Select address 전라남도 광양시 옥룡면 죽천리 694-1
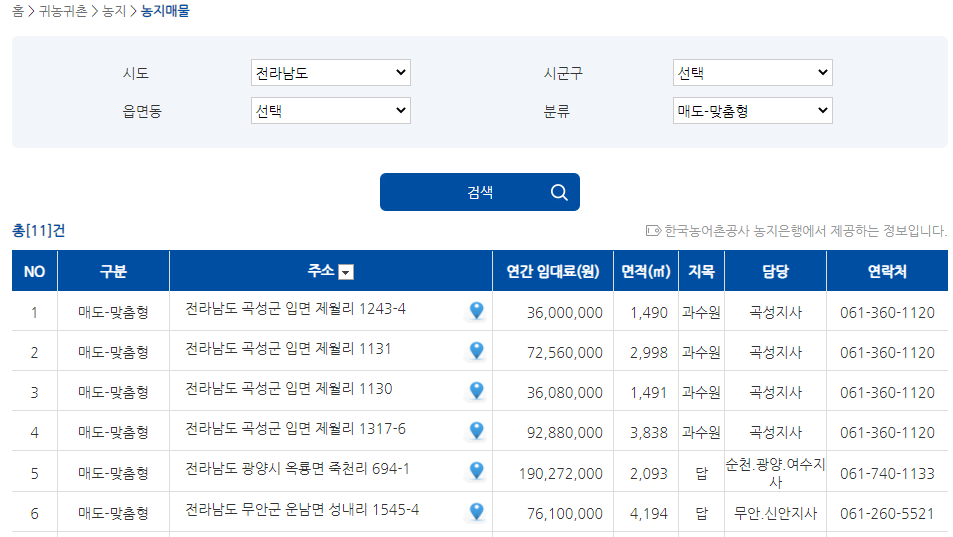 point(297,470)
